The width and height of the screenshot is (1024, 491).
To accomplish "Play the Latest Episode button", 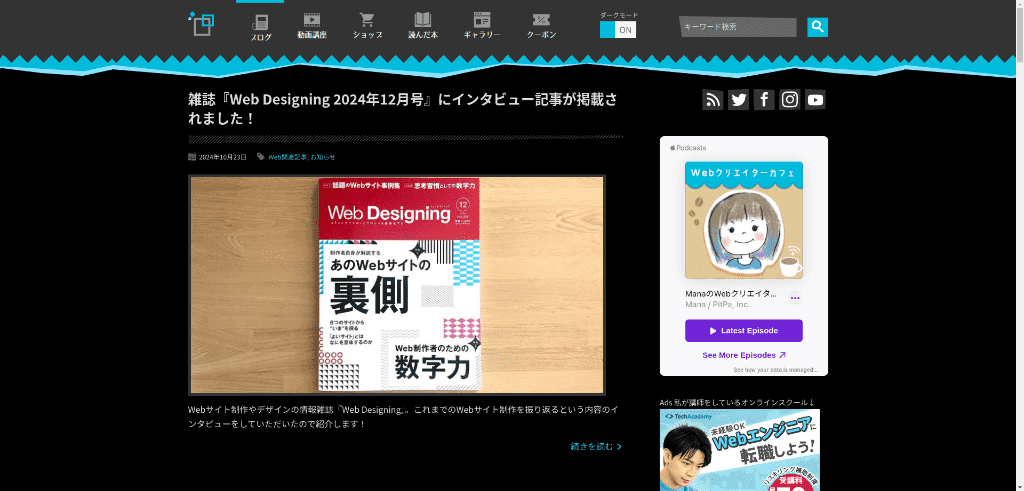I will point(743,331).
